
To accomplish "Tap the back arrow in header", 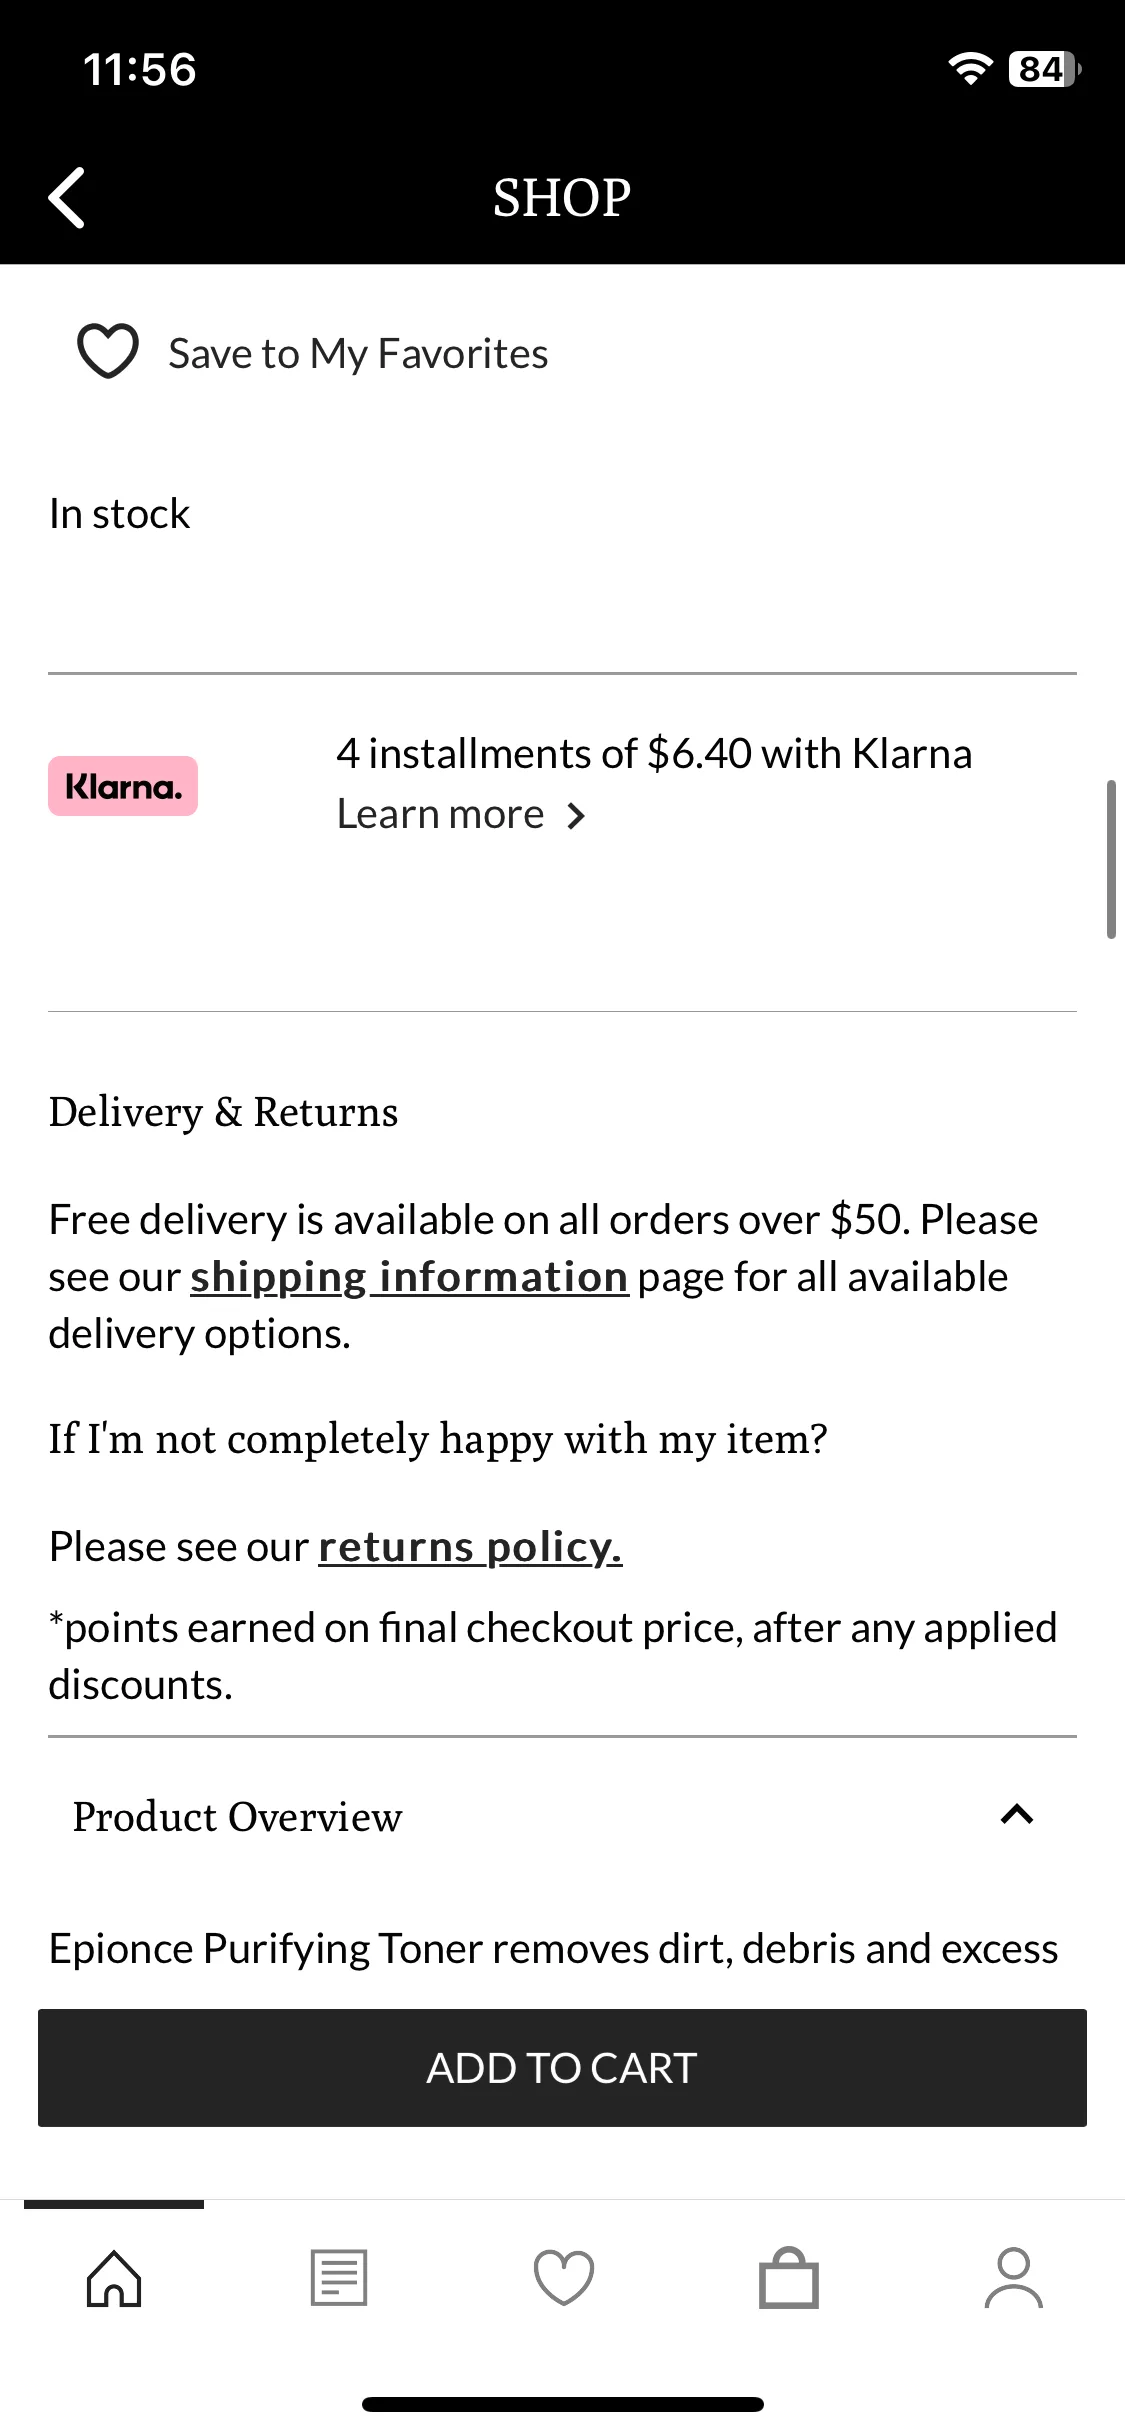I will click(x=67, y=197).
